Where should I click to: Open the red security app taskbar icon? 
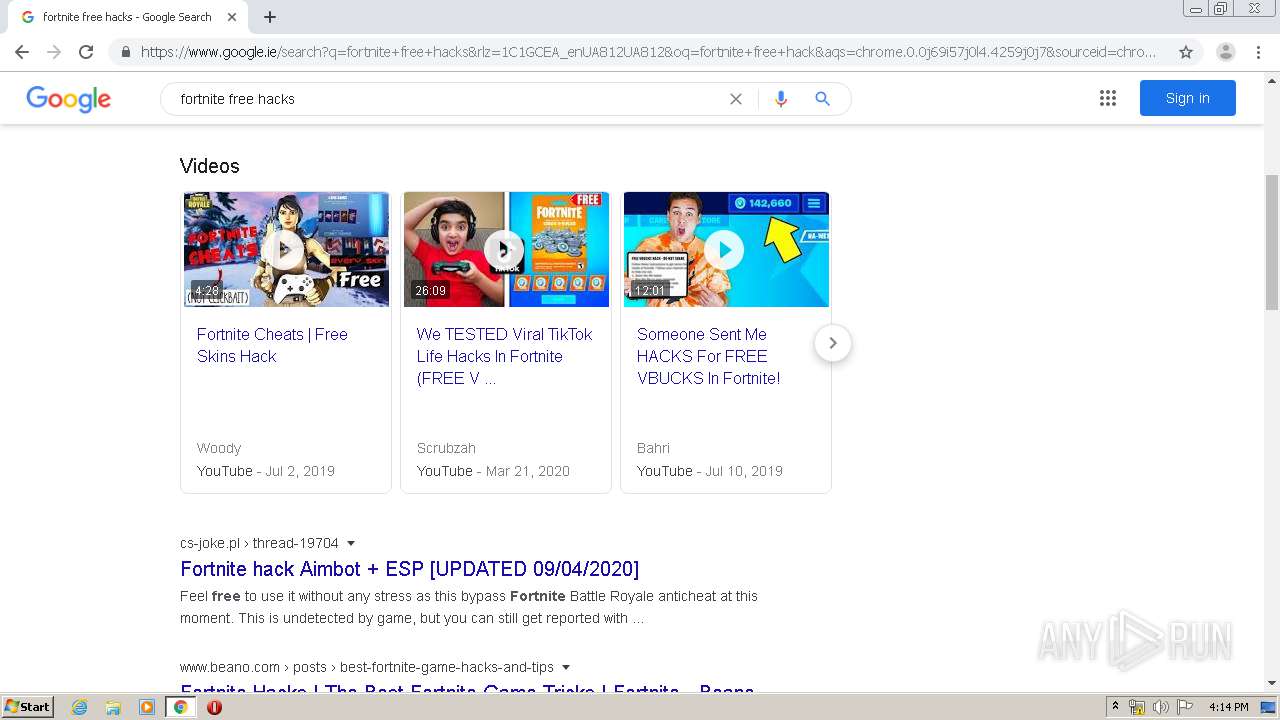coord(214,707)
